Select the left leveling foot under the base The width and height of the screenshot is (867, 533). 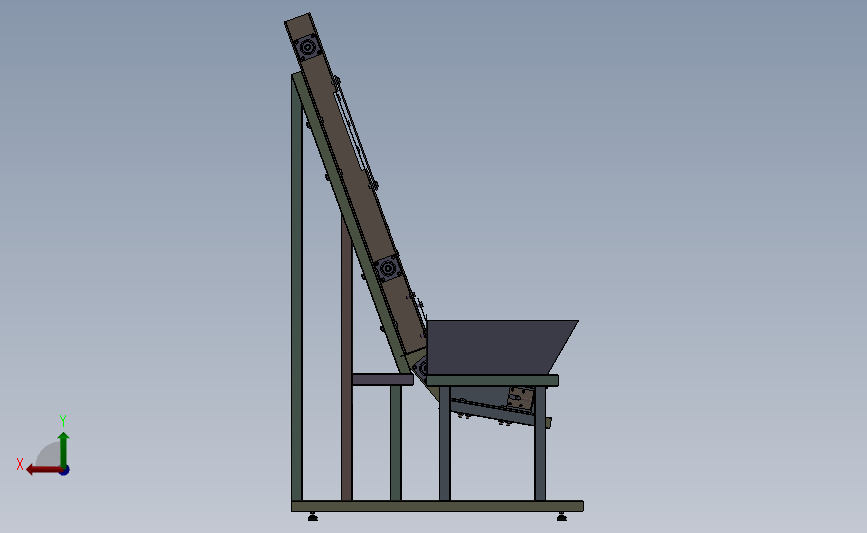pos(313,516)
